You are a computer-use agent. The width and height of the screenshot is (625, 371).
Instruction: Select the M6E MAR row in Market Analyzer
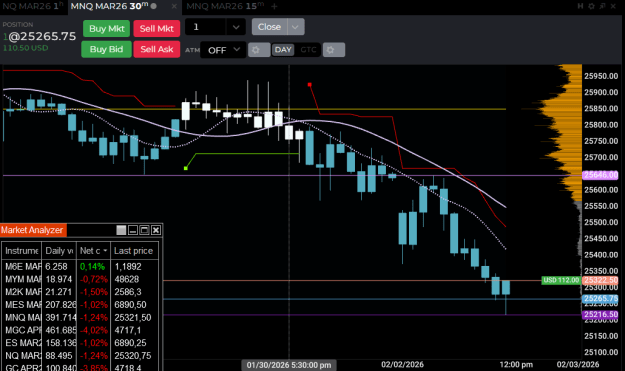[x=80, y=266]
